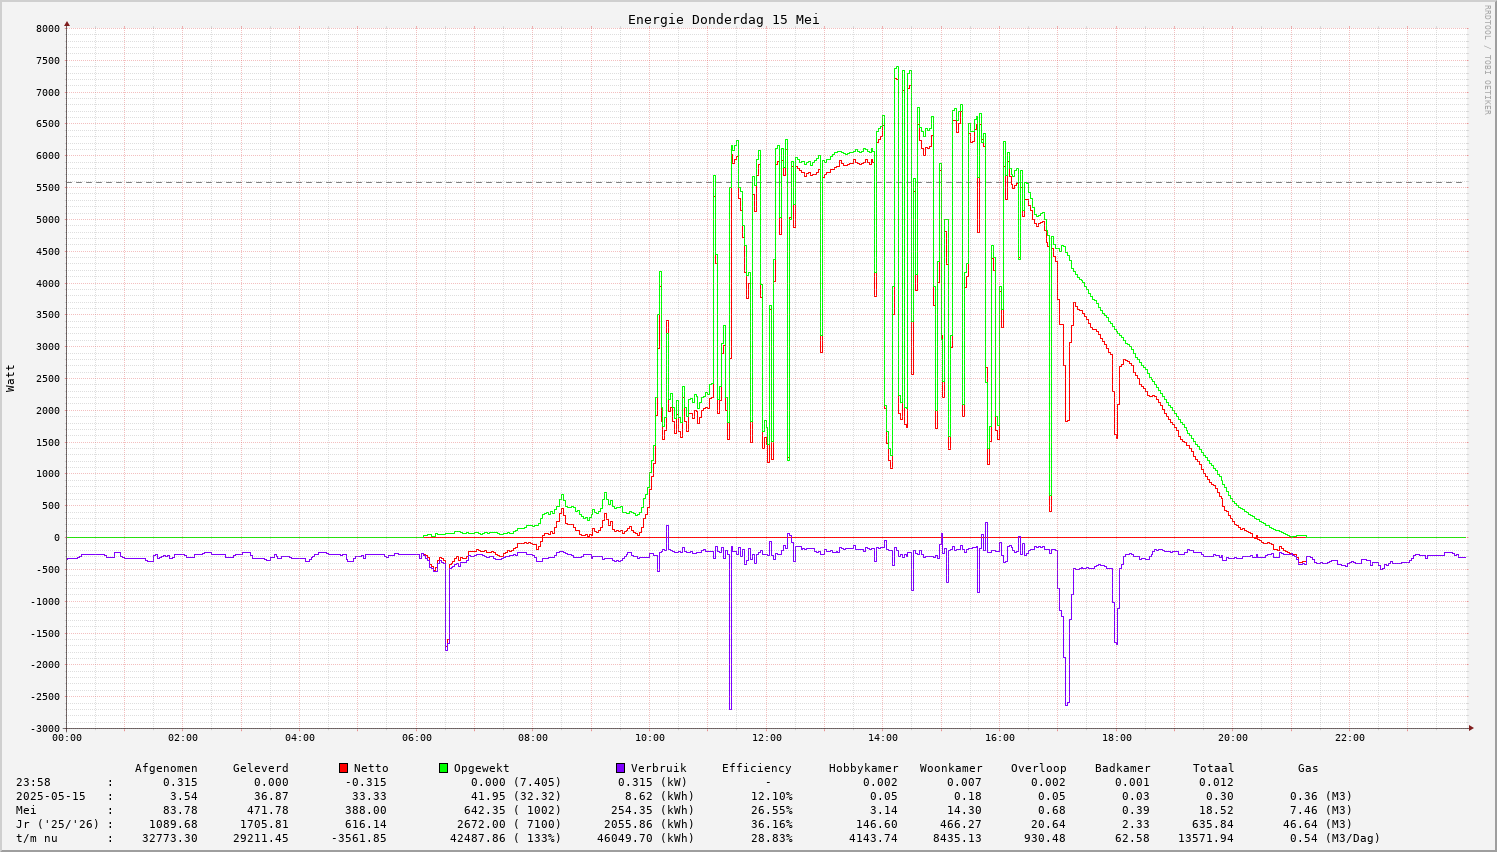Click the chart title Energie Donderdag 15 Mei
Viewport: 1497px width, 852px height.
pos(723,20)
